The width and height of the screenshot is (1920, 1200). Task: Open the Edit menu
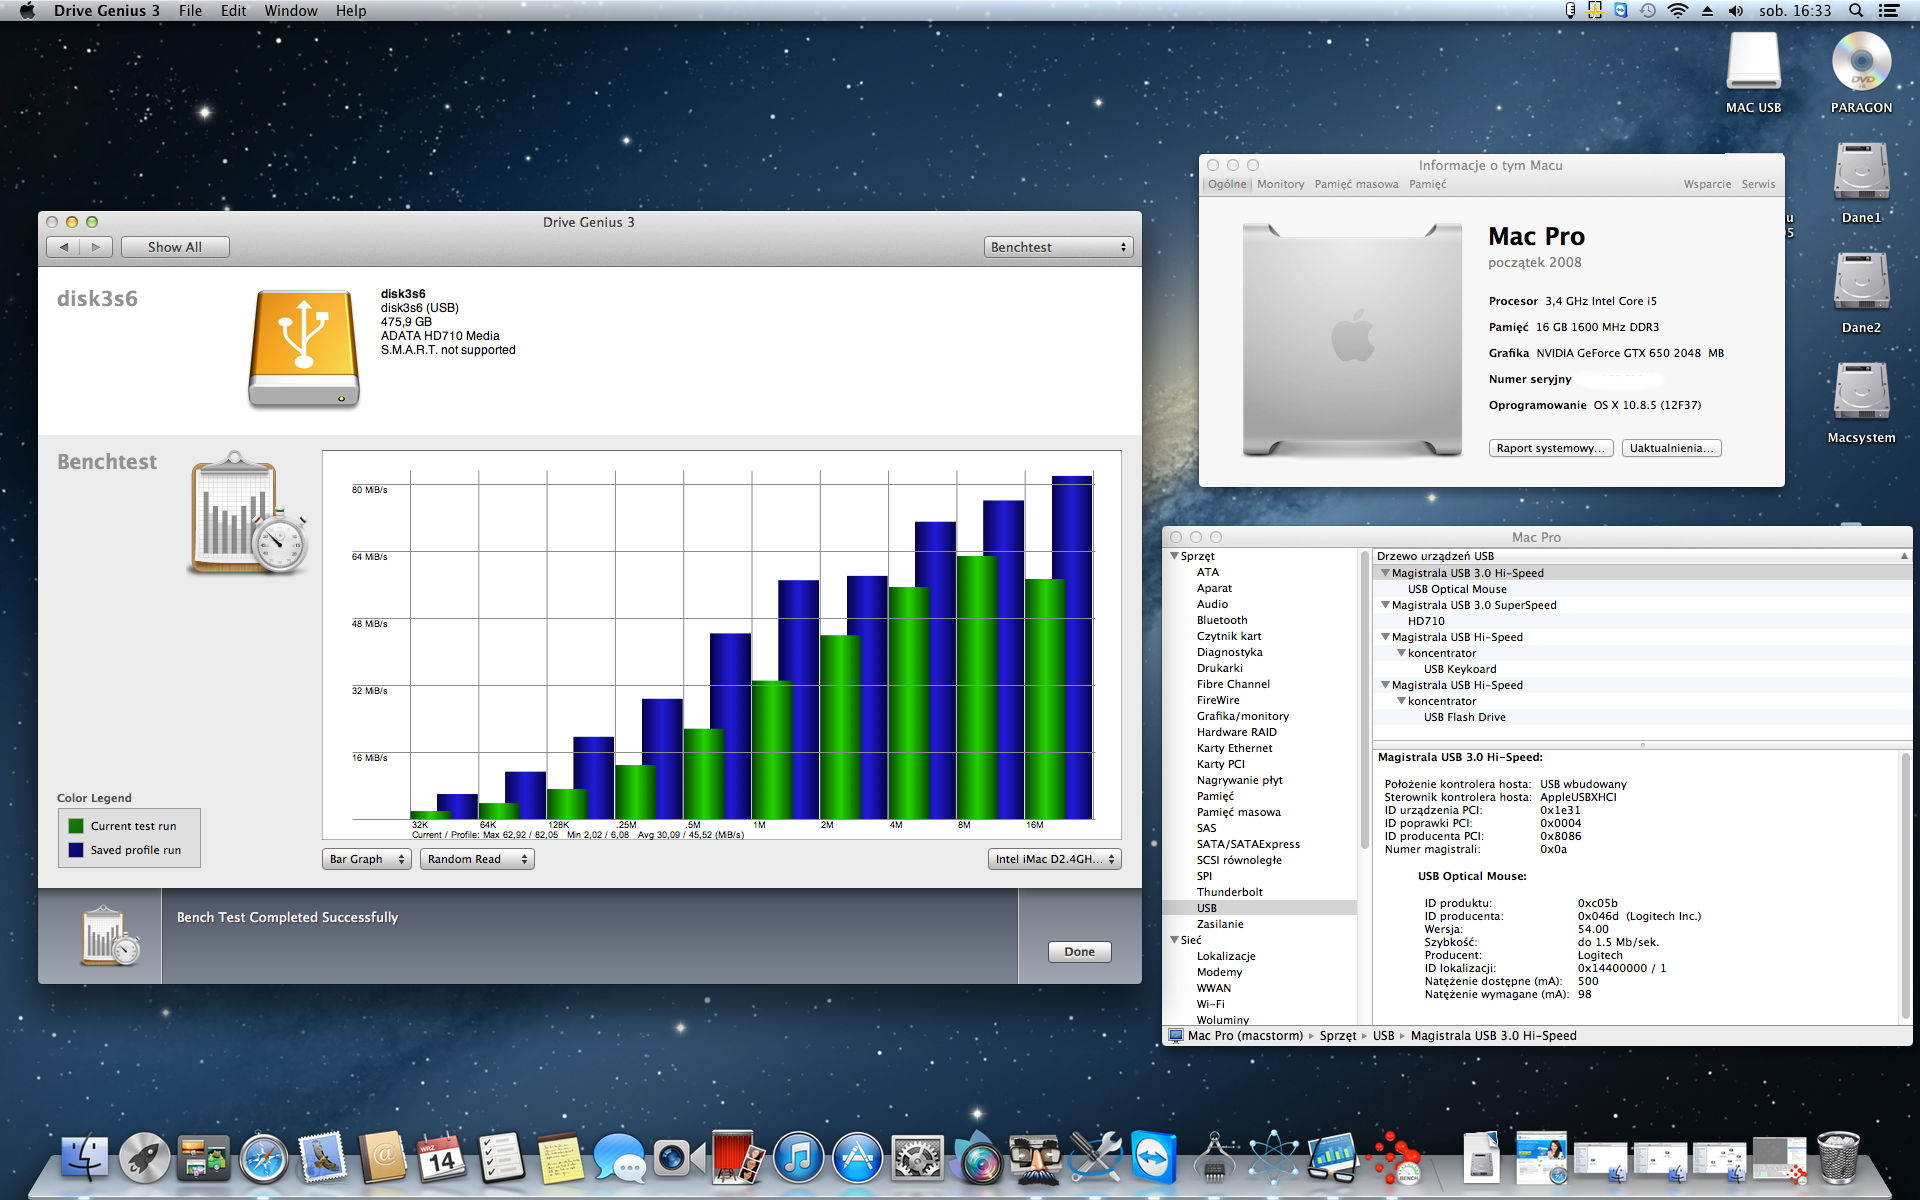233,11
